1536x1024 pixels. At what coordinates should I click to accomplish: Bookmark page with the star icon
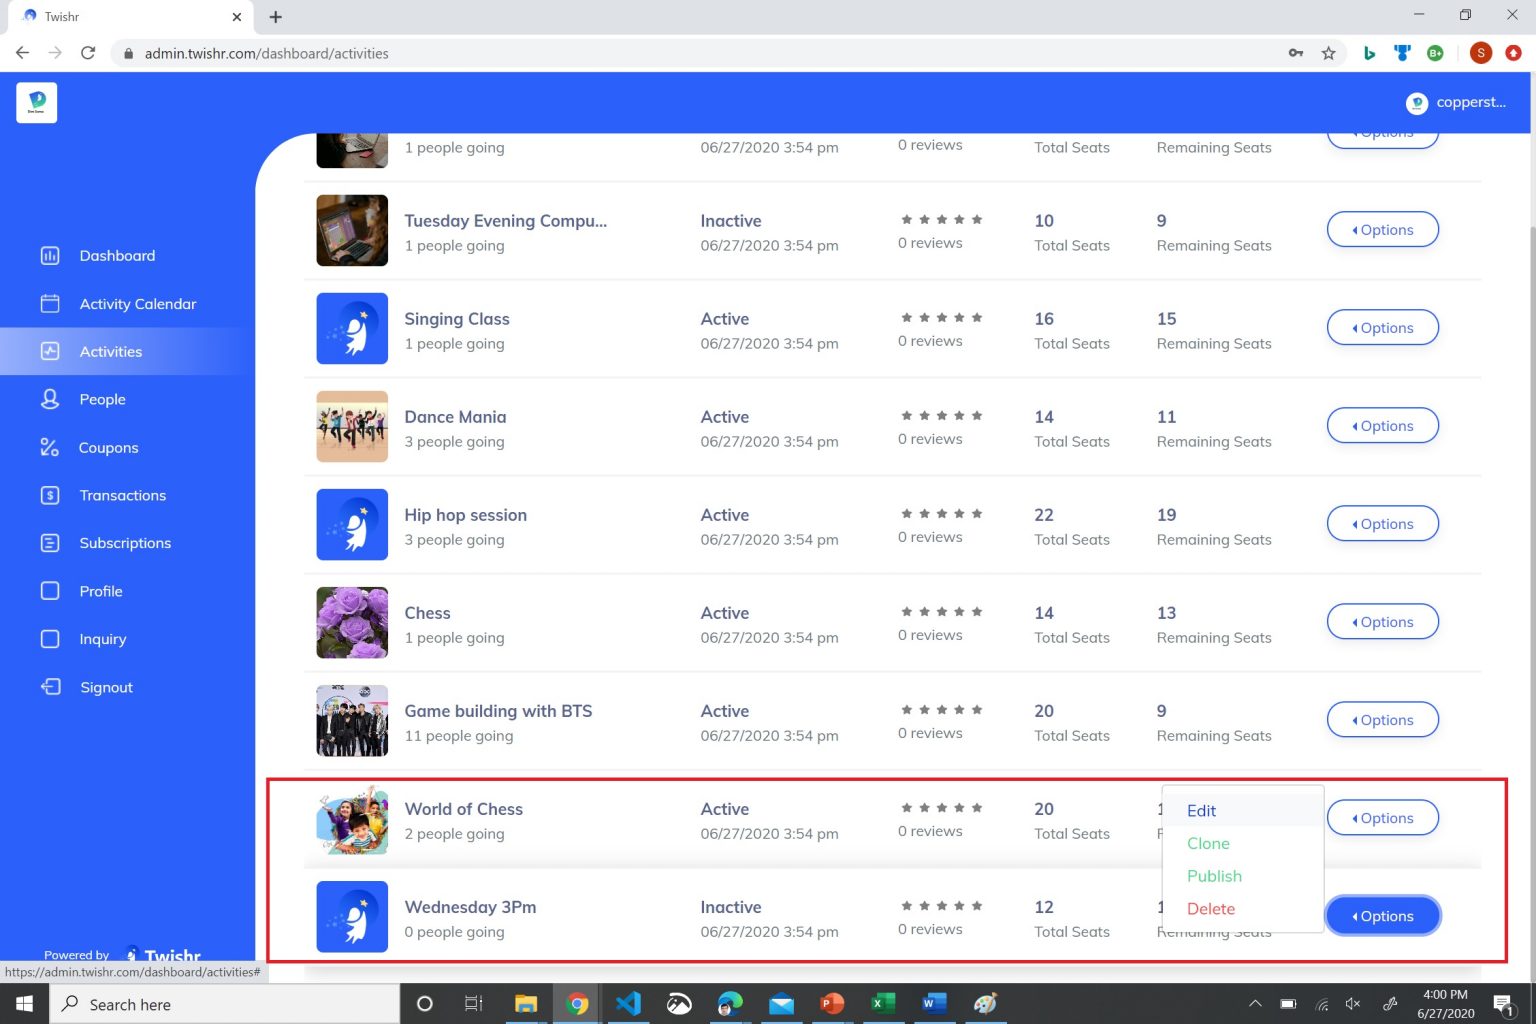[x=1328, y=53]
